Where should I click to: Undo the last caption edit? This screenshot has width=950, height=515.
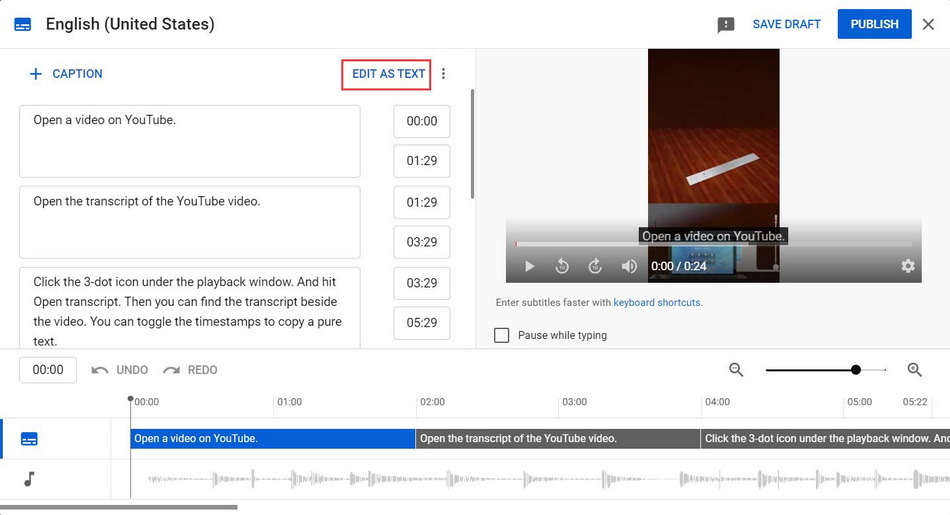click(x=120, y=370)
